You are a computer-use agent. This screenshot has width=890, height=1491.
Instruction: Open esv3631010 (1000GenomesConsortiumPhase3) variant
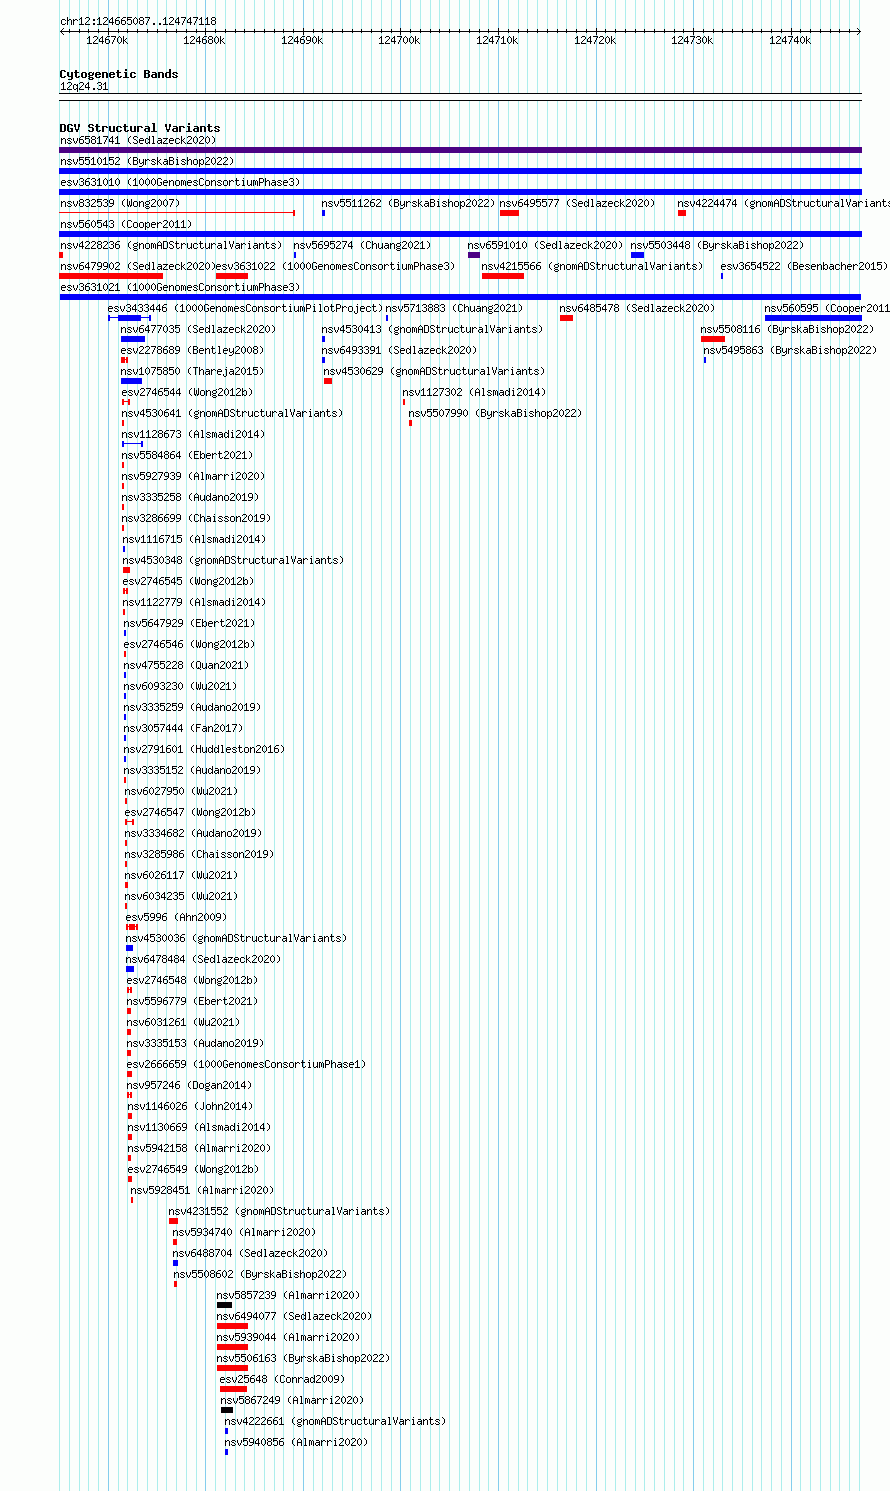(x=180, y=182)
